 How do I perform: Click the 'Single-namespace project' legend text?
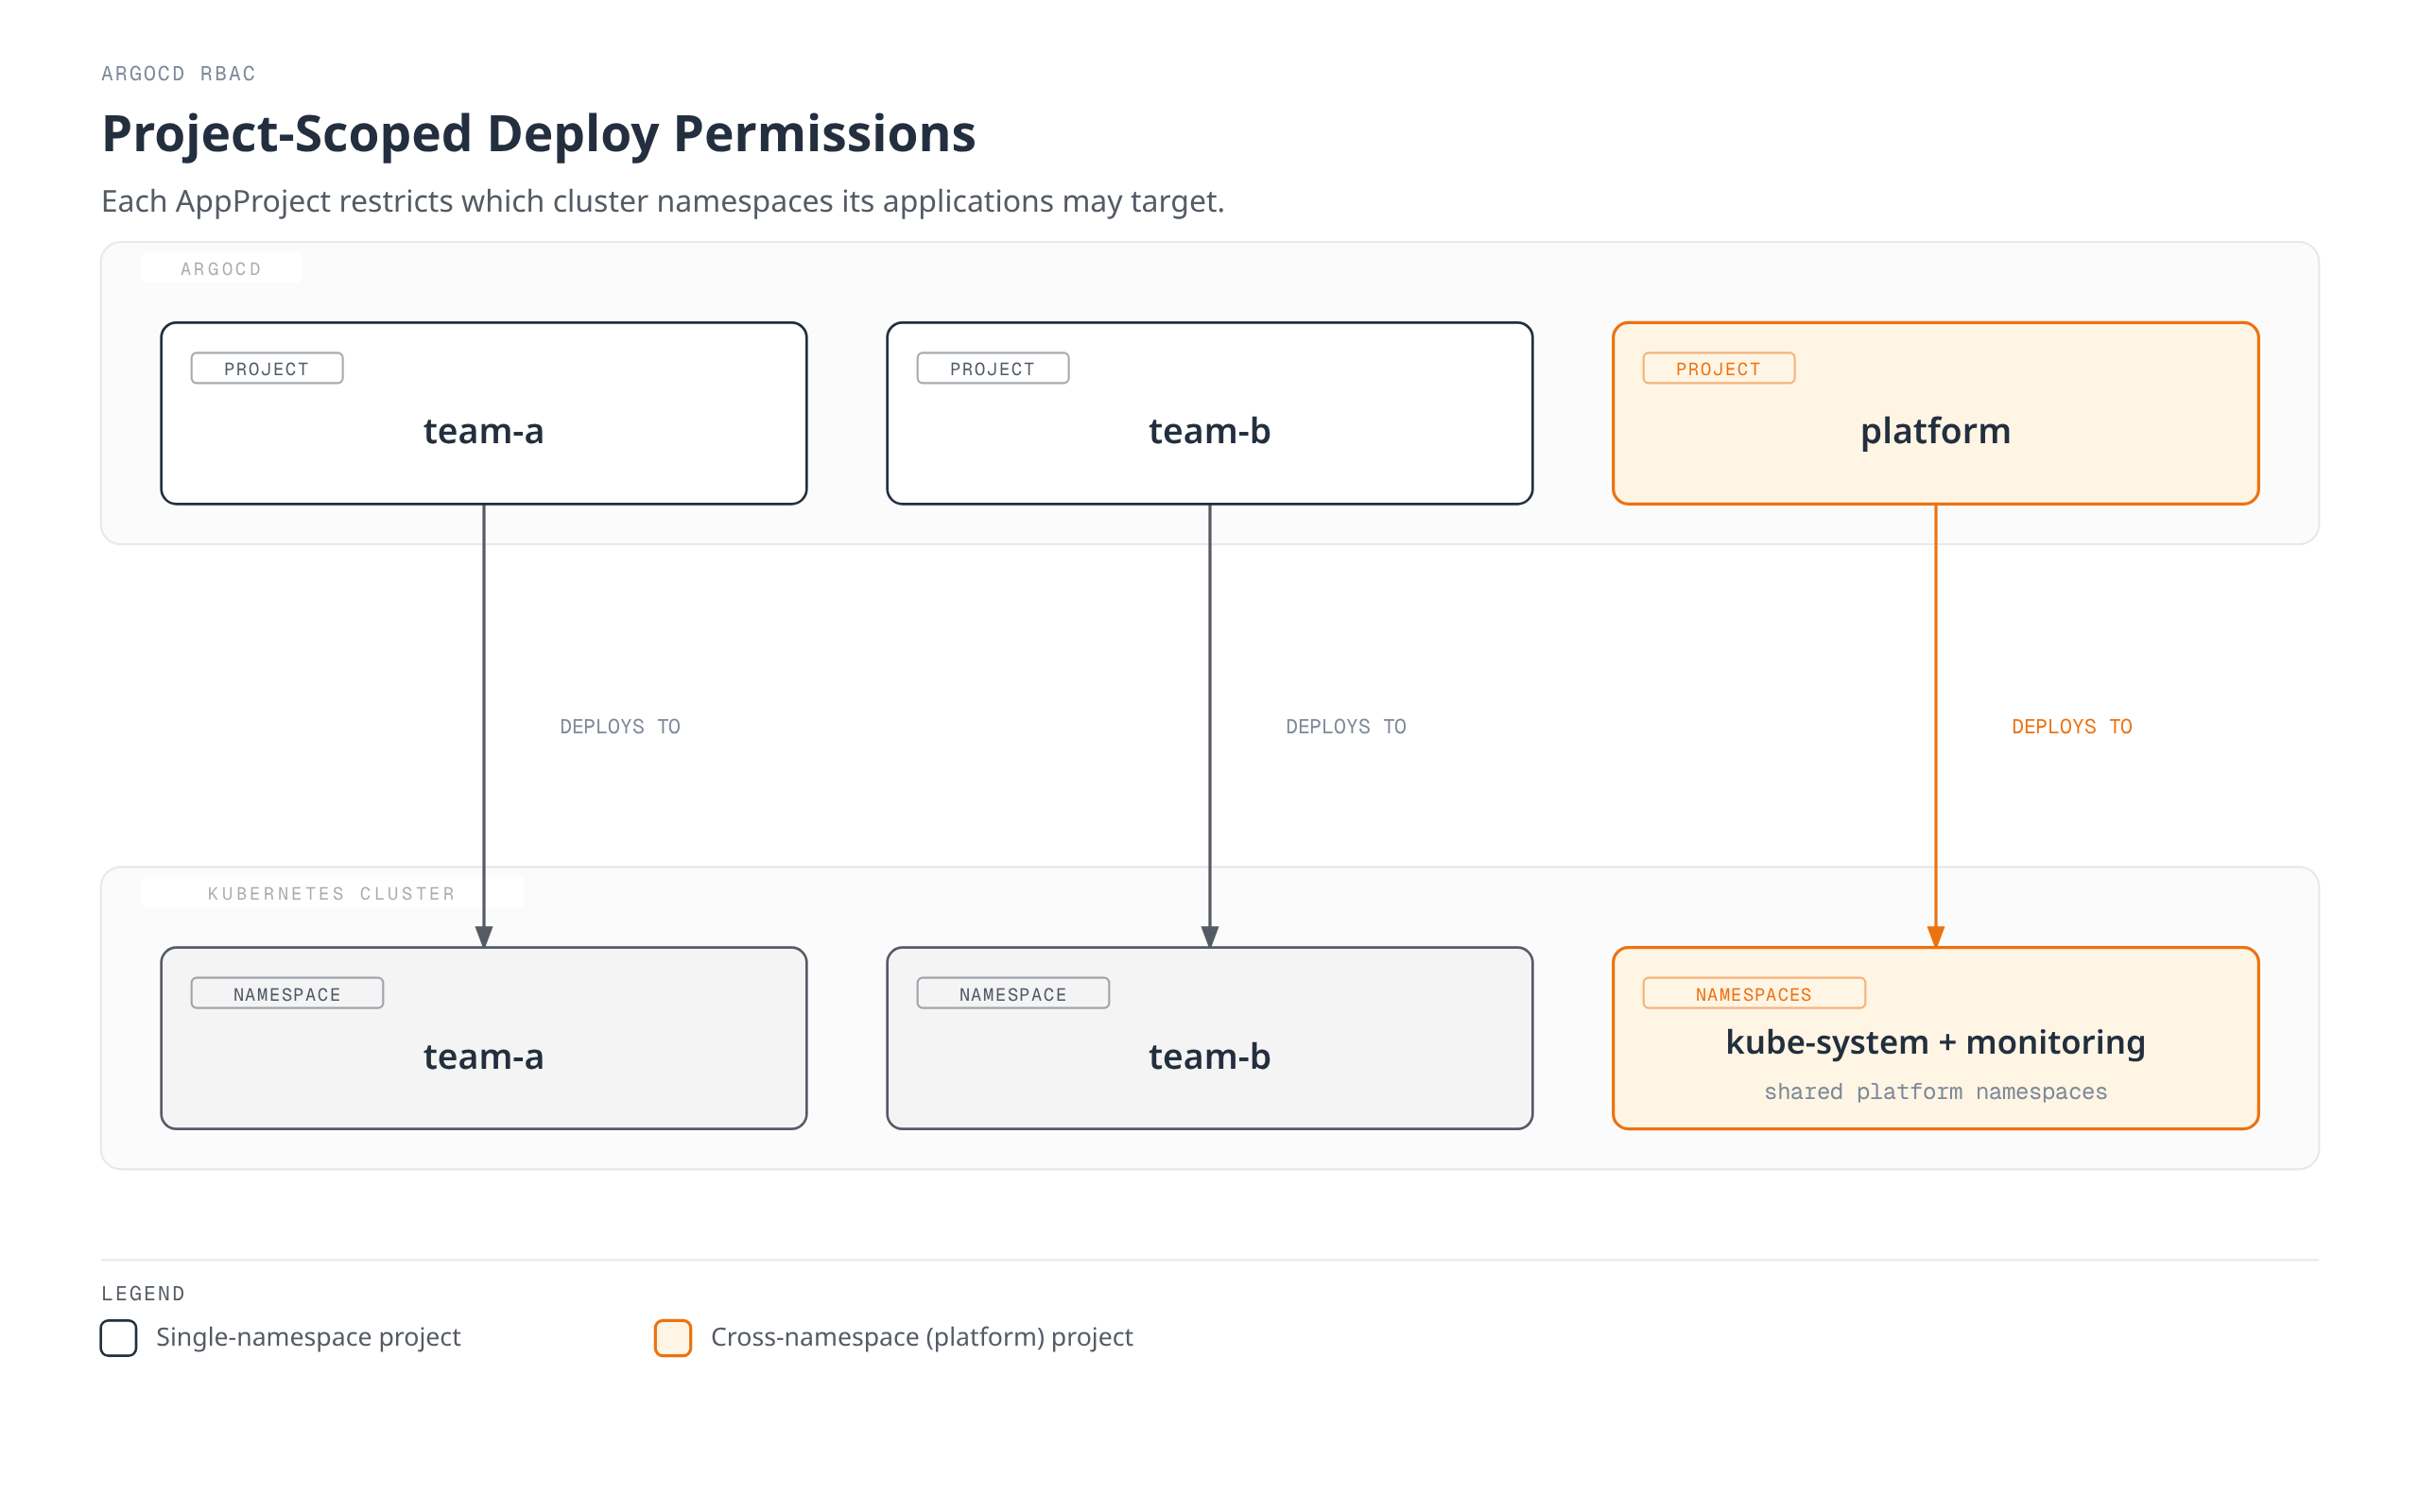308,1337
